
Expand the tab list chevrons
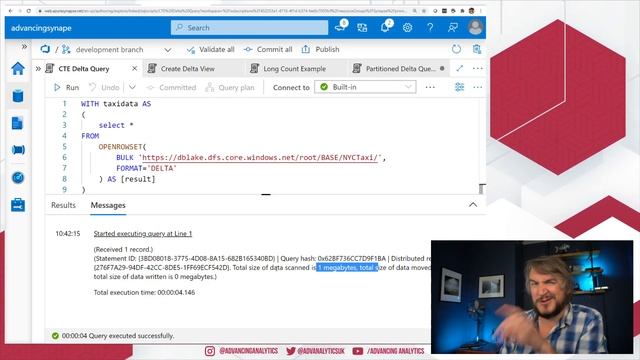click(x=38, y=69)
